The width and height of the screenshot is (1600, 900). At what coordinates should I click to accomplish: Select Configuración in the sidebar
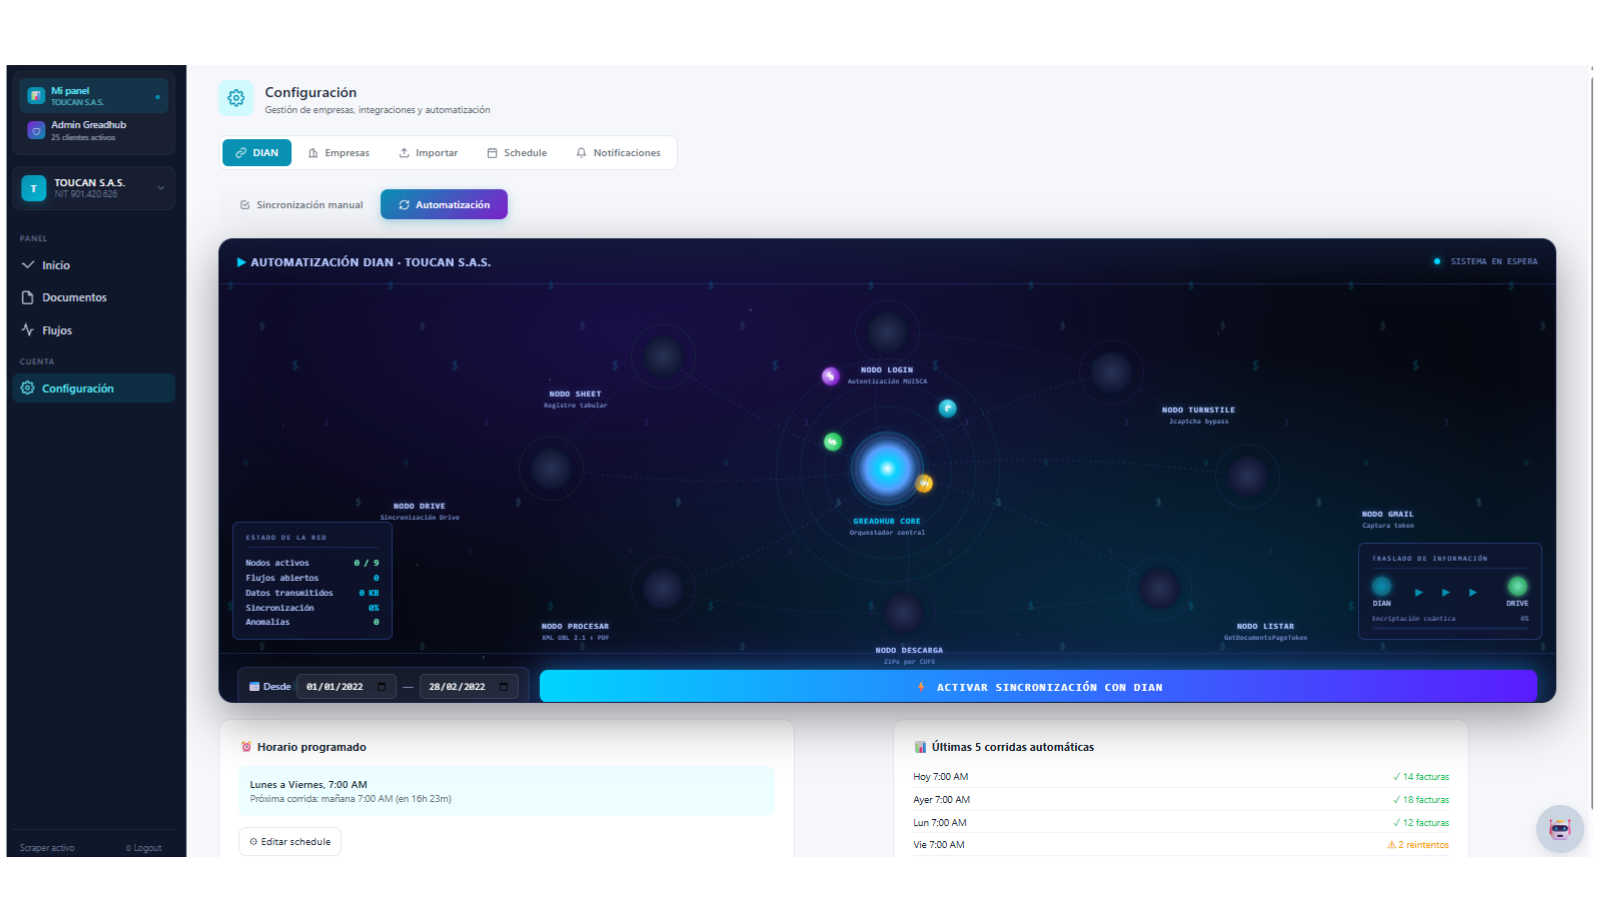click(x=94, y=388)
